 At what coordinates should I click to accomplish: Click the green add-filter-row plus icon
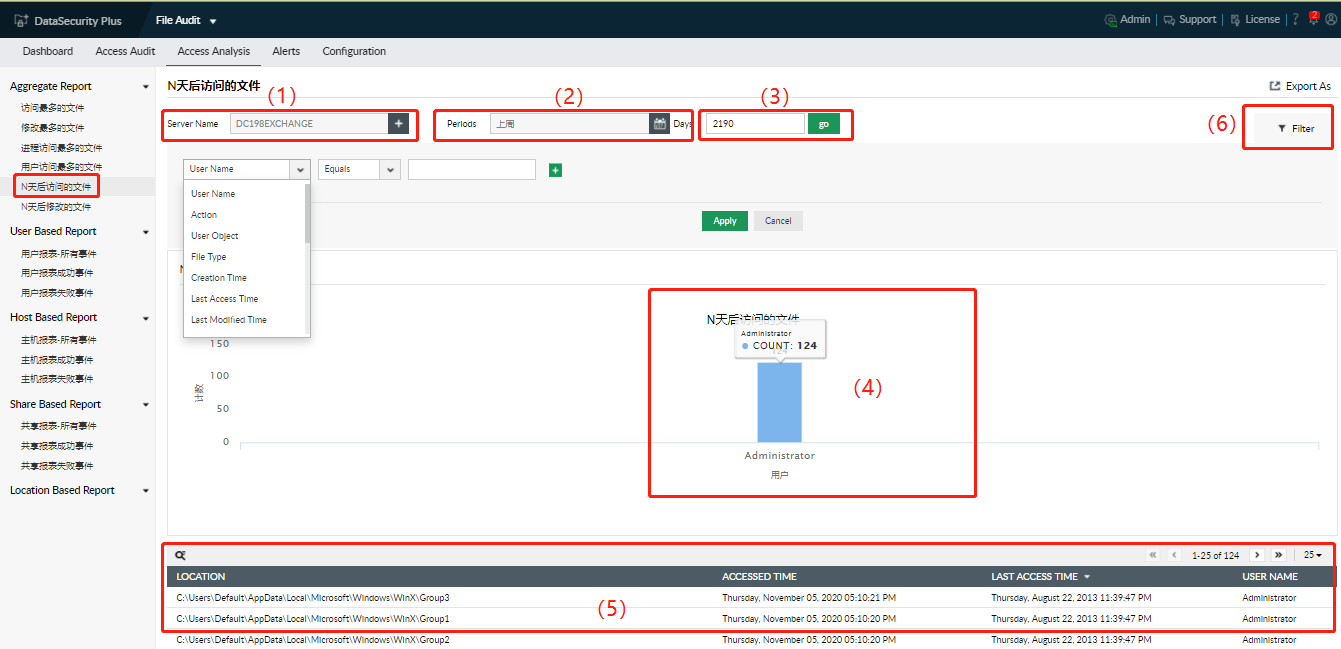tap(556, 170)
